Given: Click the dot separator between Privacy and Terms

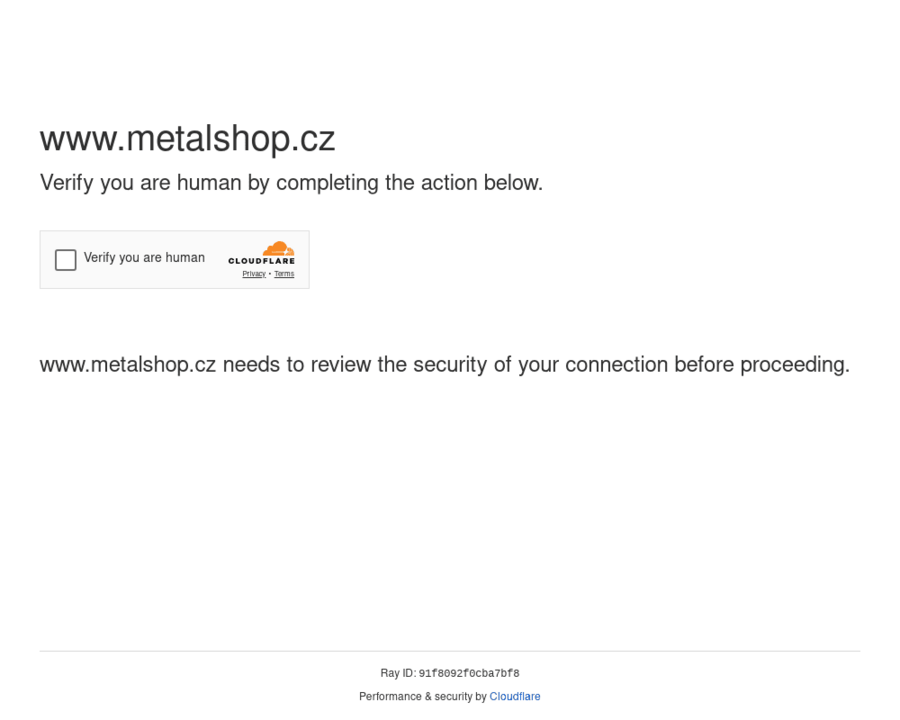Looking at the screenshot, I should [x=270, y=274].
